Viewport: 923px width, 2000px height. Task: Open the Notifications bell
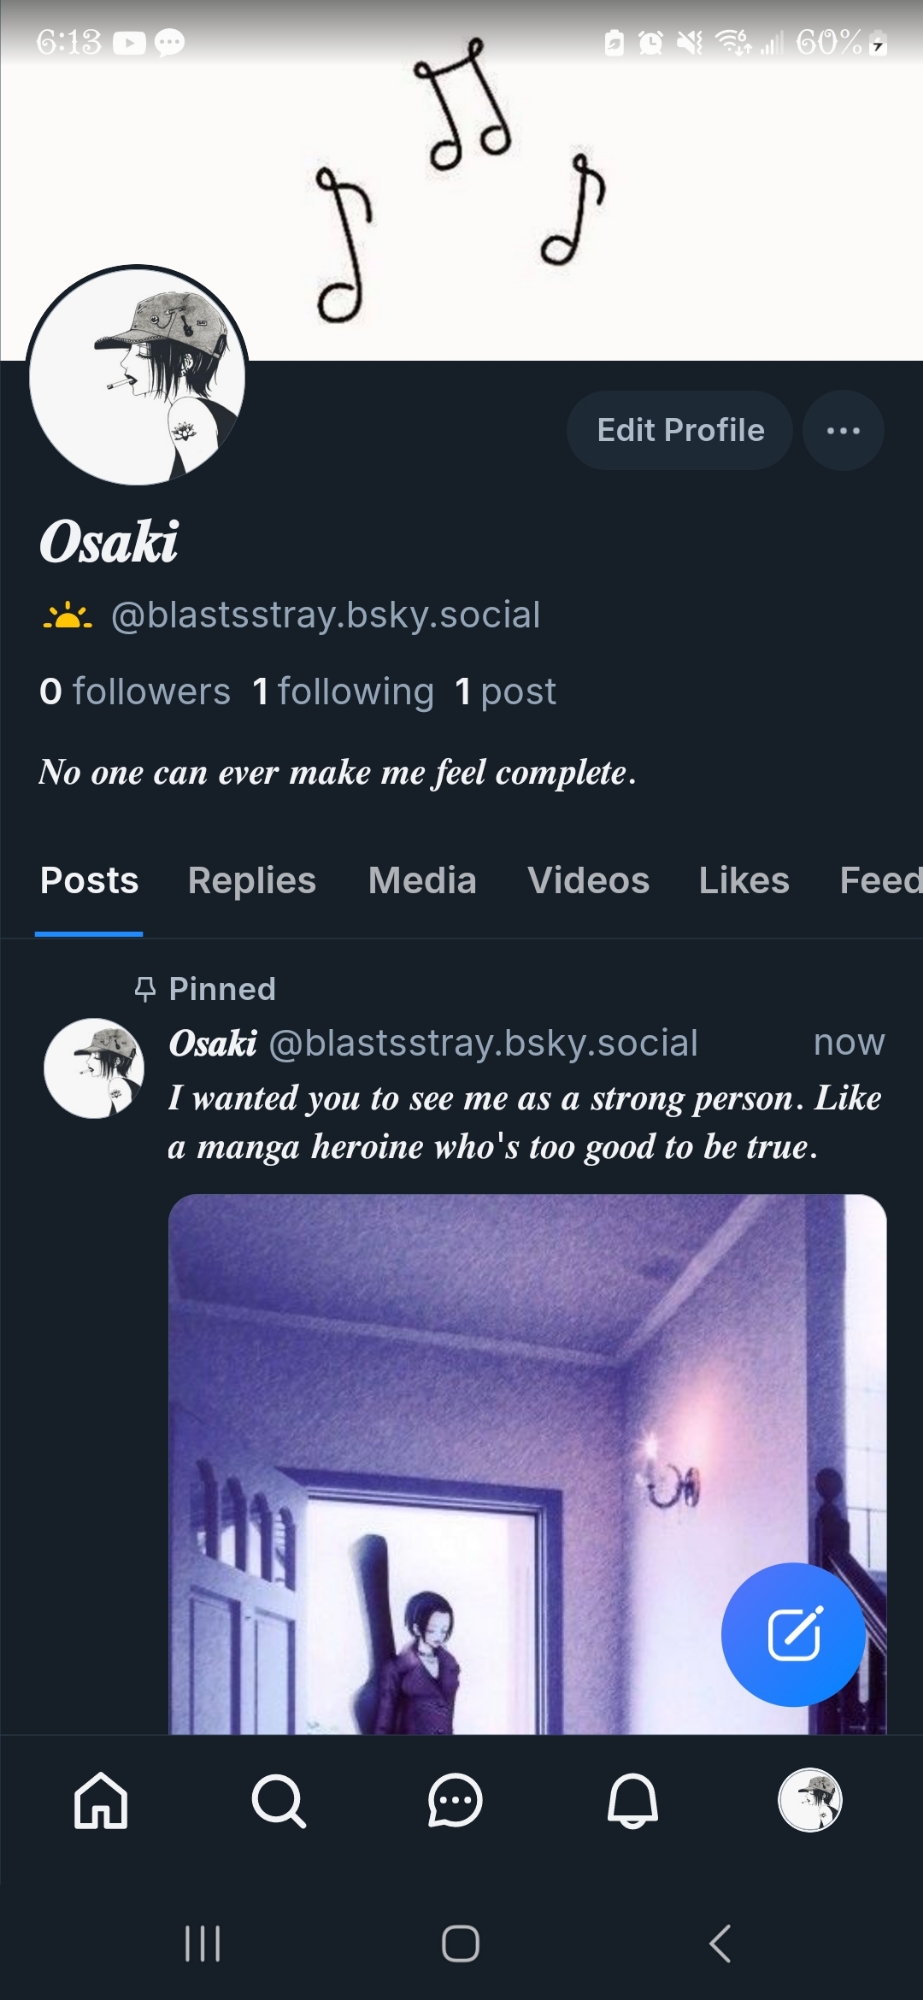click(633, 1801)
